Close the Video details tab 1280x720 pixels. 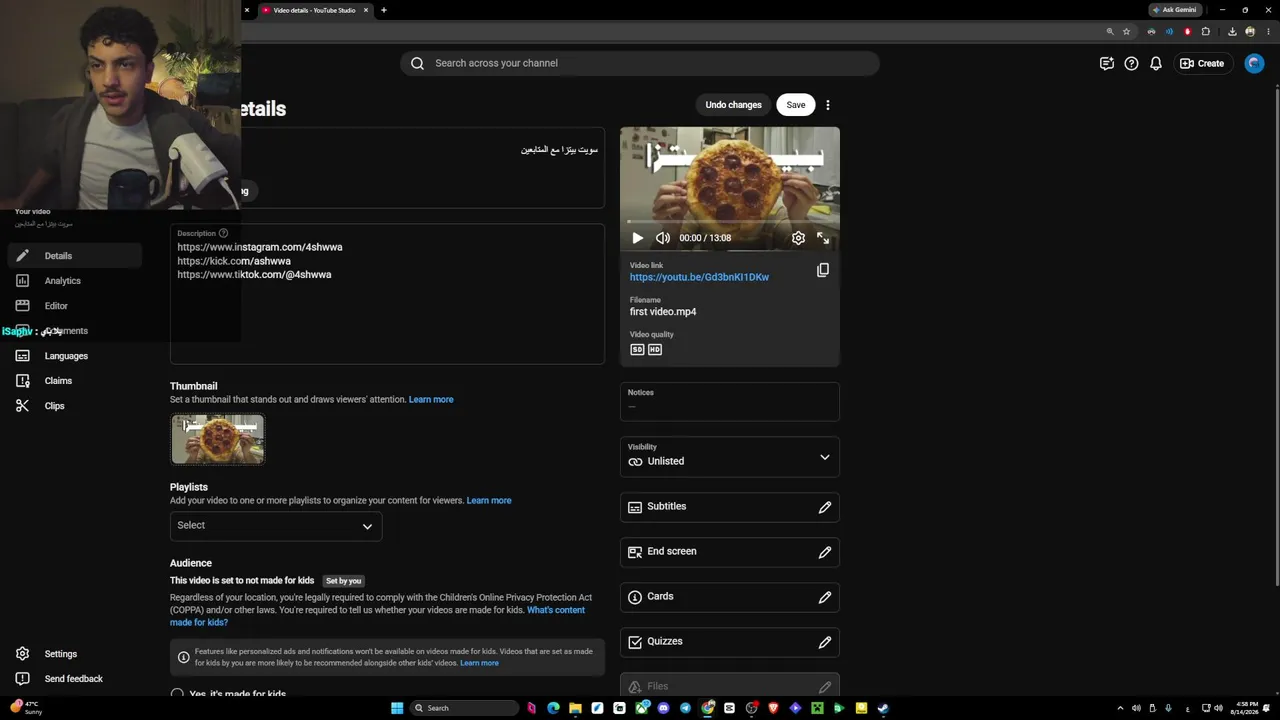tap(366, 10)
